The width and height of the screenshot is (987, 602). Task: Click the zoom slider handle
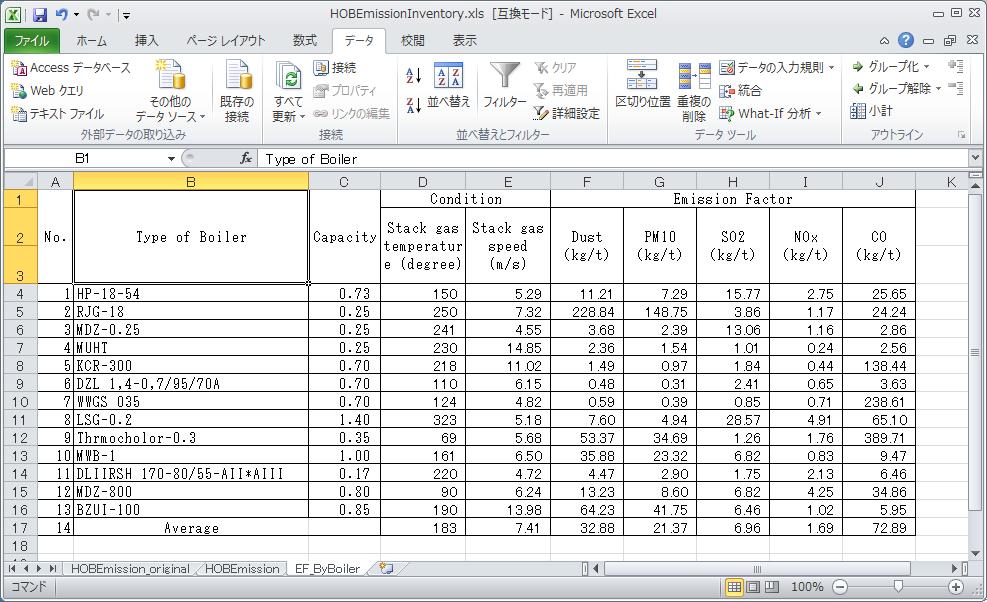click(898, 587)
